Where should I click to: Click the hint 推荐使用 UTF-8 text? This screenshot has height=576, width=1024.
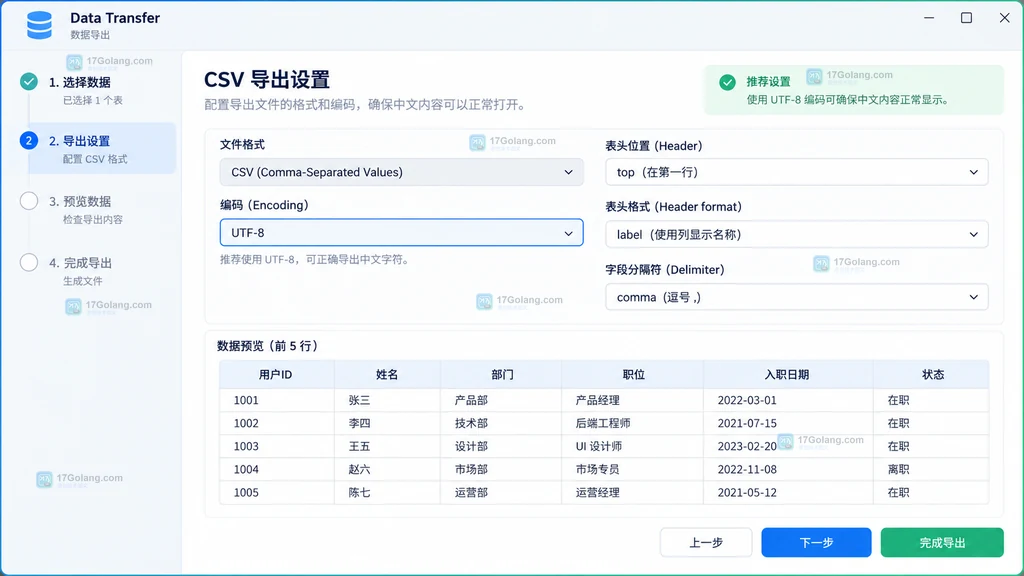[316, 260]
